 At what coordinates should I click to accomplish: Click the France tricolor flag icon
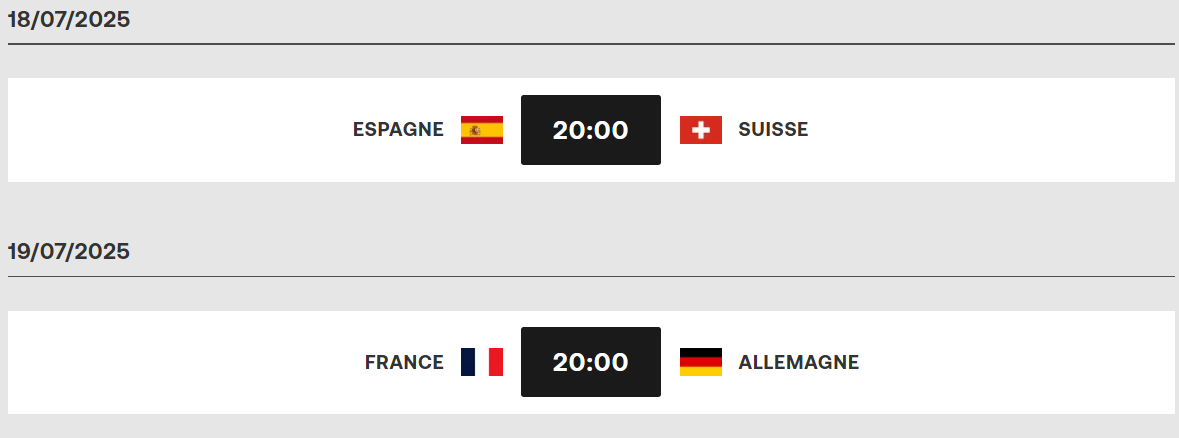[x=482, y=362]
